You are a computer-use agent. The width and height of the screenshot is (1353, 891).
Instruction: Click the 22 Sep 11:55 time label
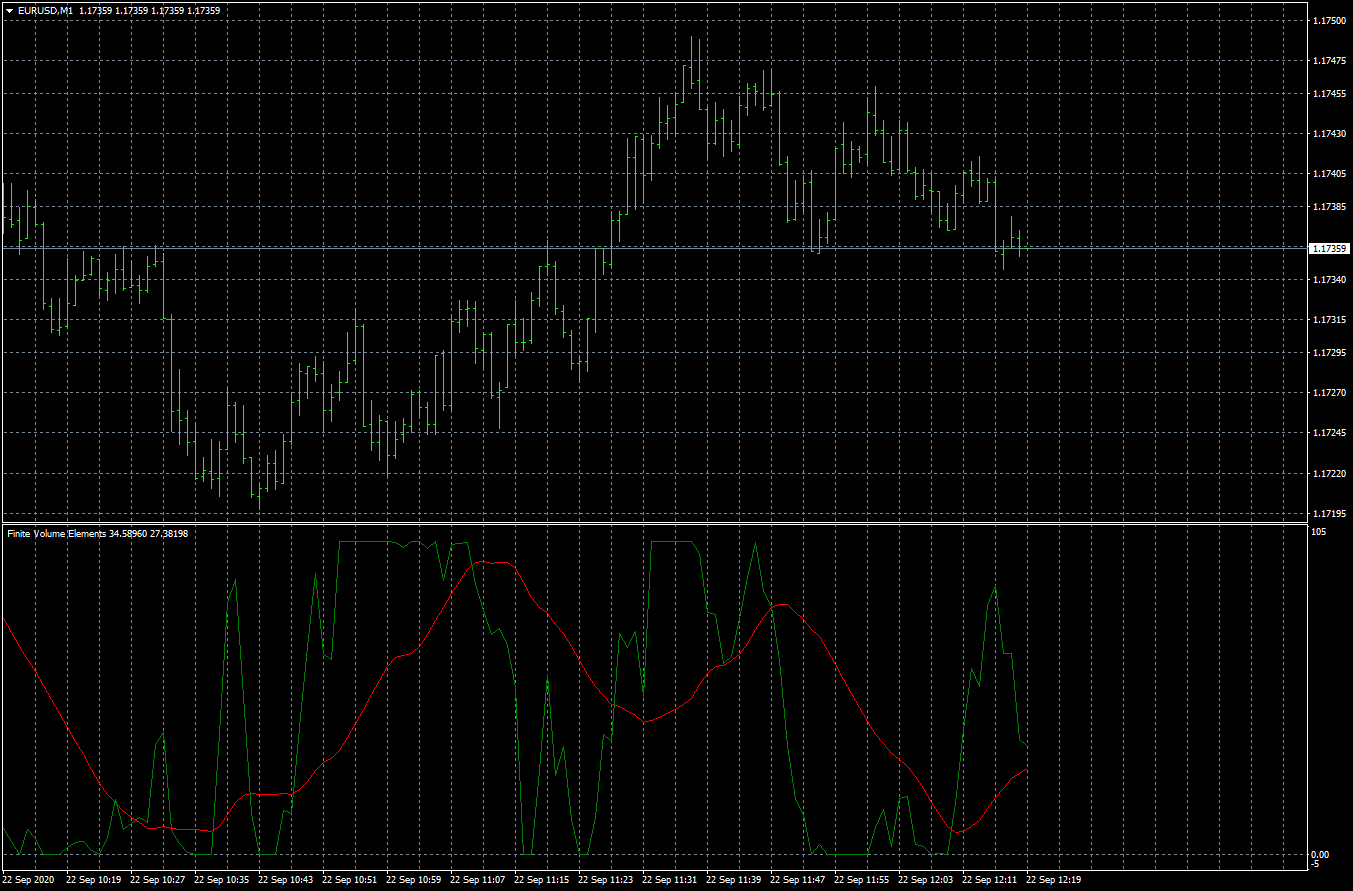(x=862, y=880)
